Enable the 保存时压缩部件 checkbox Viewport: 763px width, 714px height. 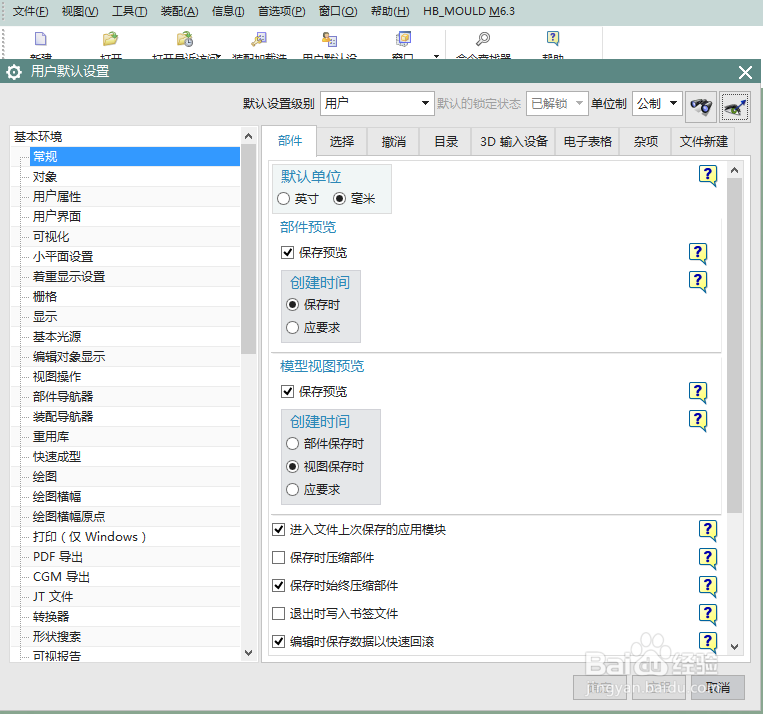pos(278,558)
